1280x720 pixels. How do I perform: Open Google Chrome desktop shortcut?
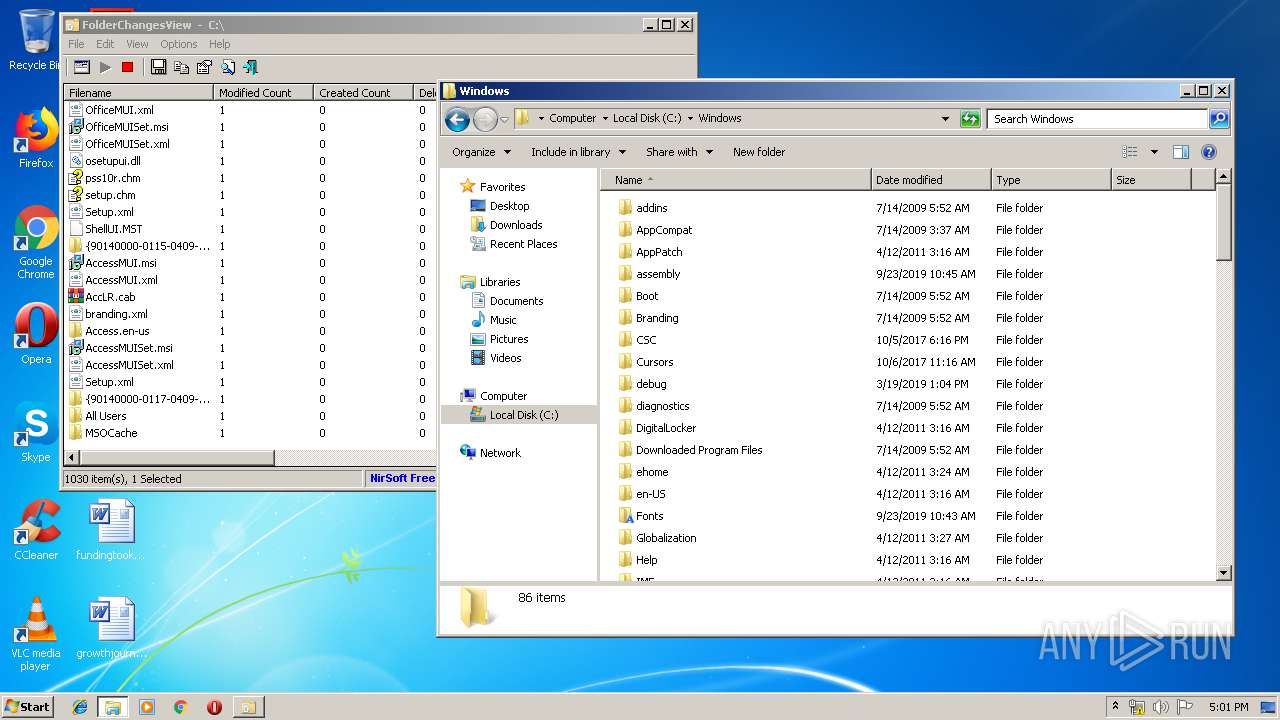click(x=36, y=243)
